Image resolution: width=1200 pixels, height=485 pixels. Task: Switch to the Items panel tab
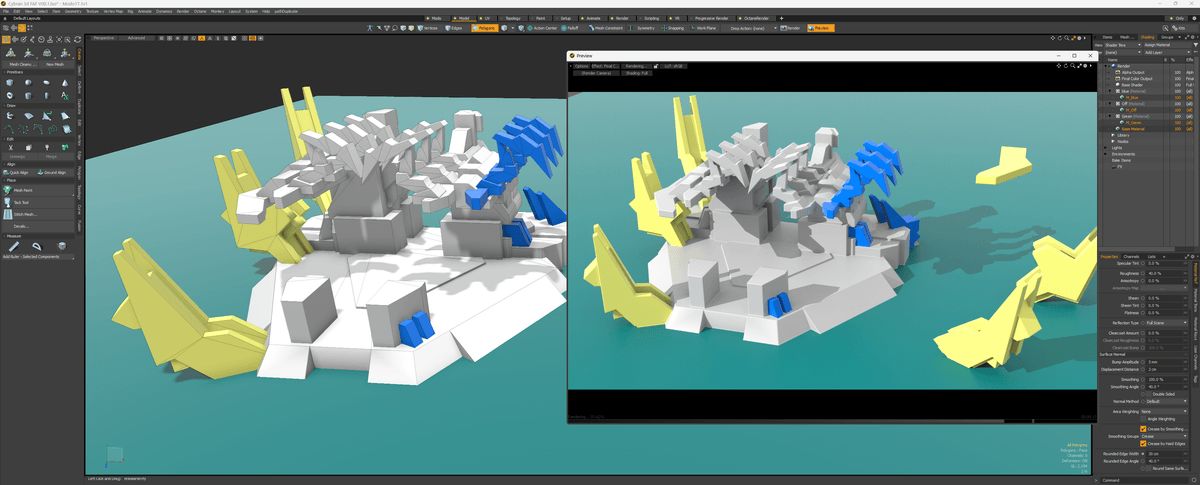coord(1107,37)
